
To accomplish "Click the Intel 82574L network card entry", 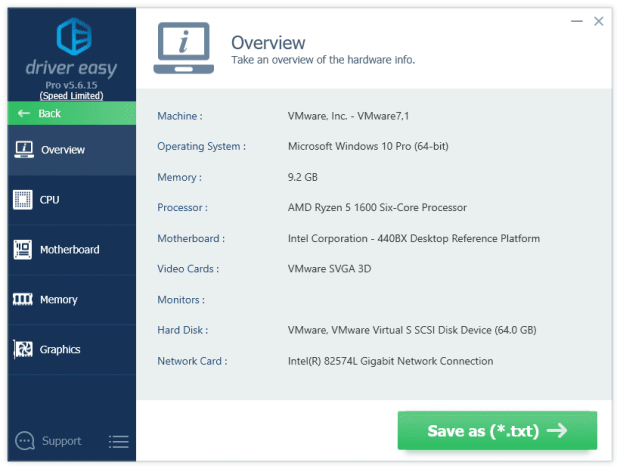I will point(390,361).
